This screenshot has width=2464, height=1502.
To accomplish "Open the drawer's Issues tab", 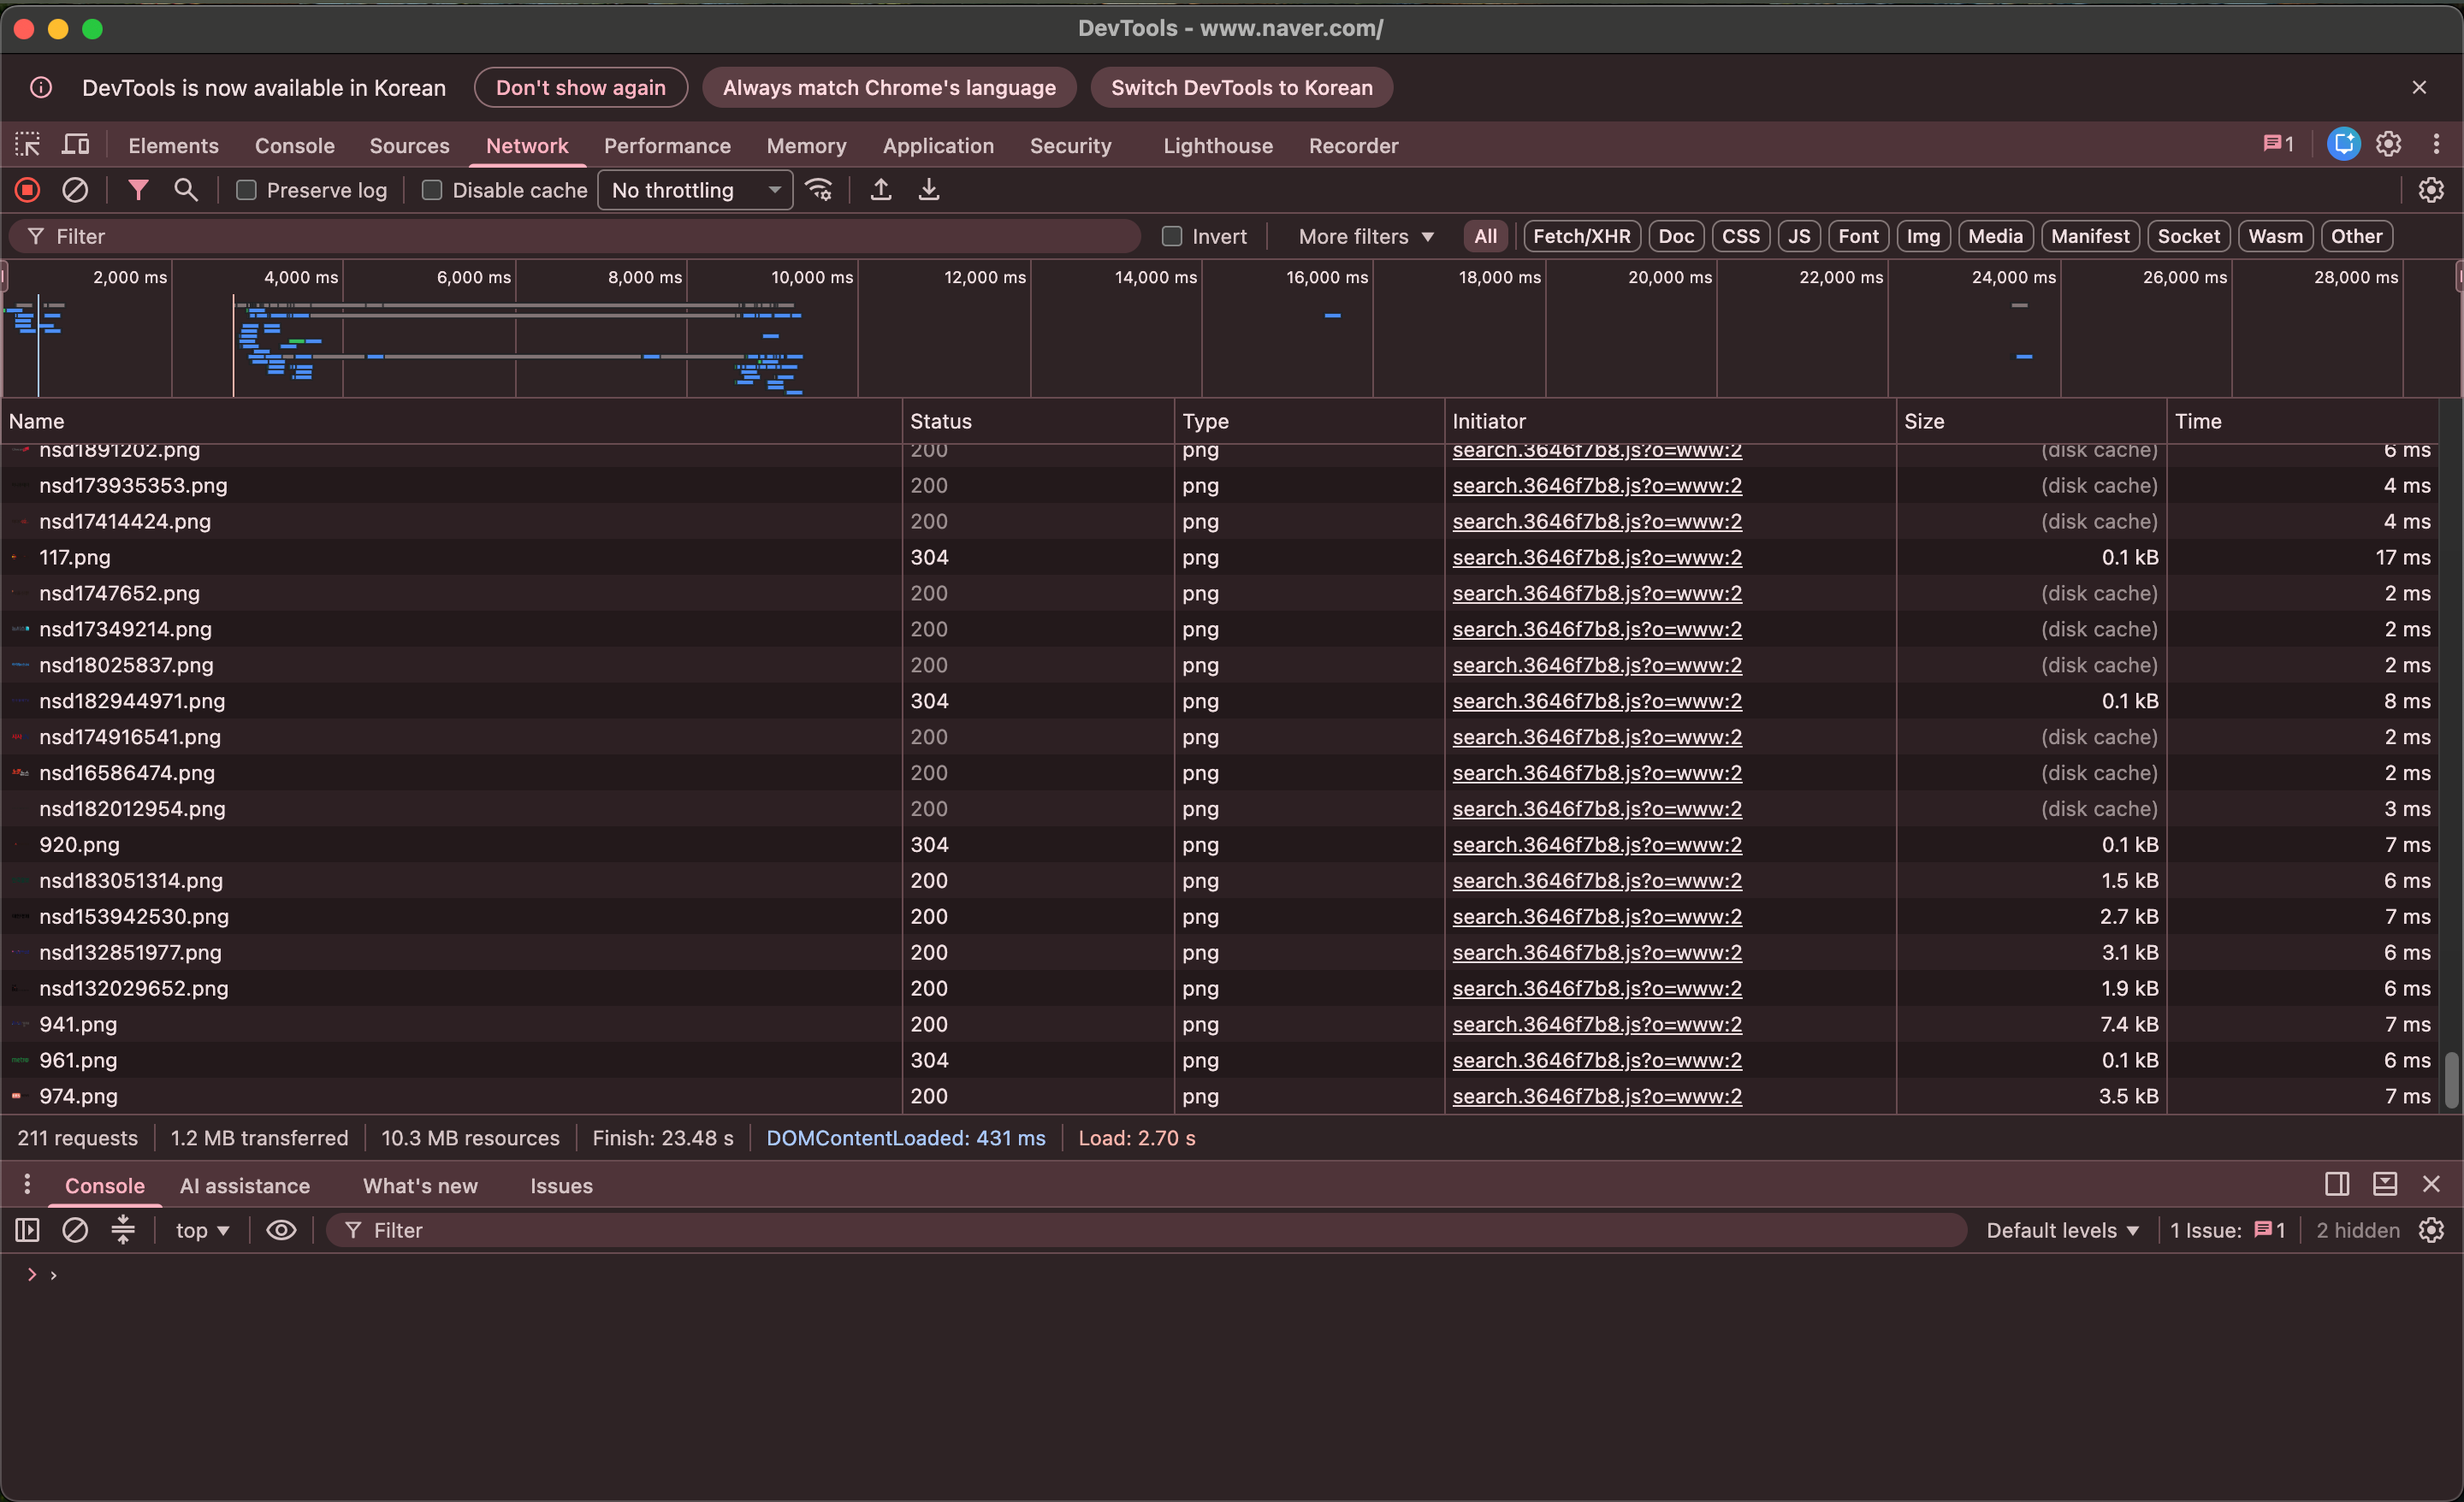I will pyautogui.click(x=561, y=1185).
